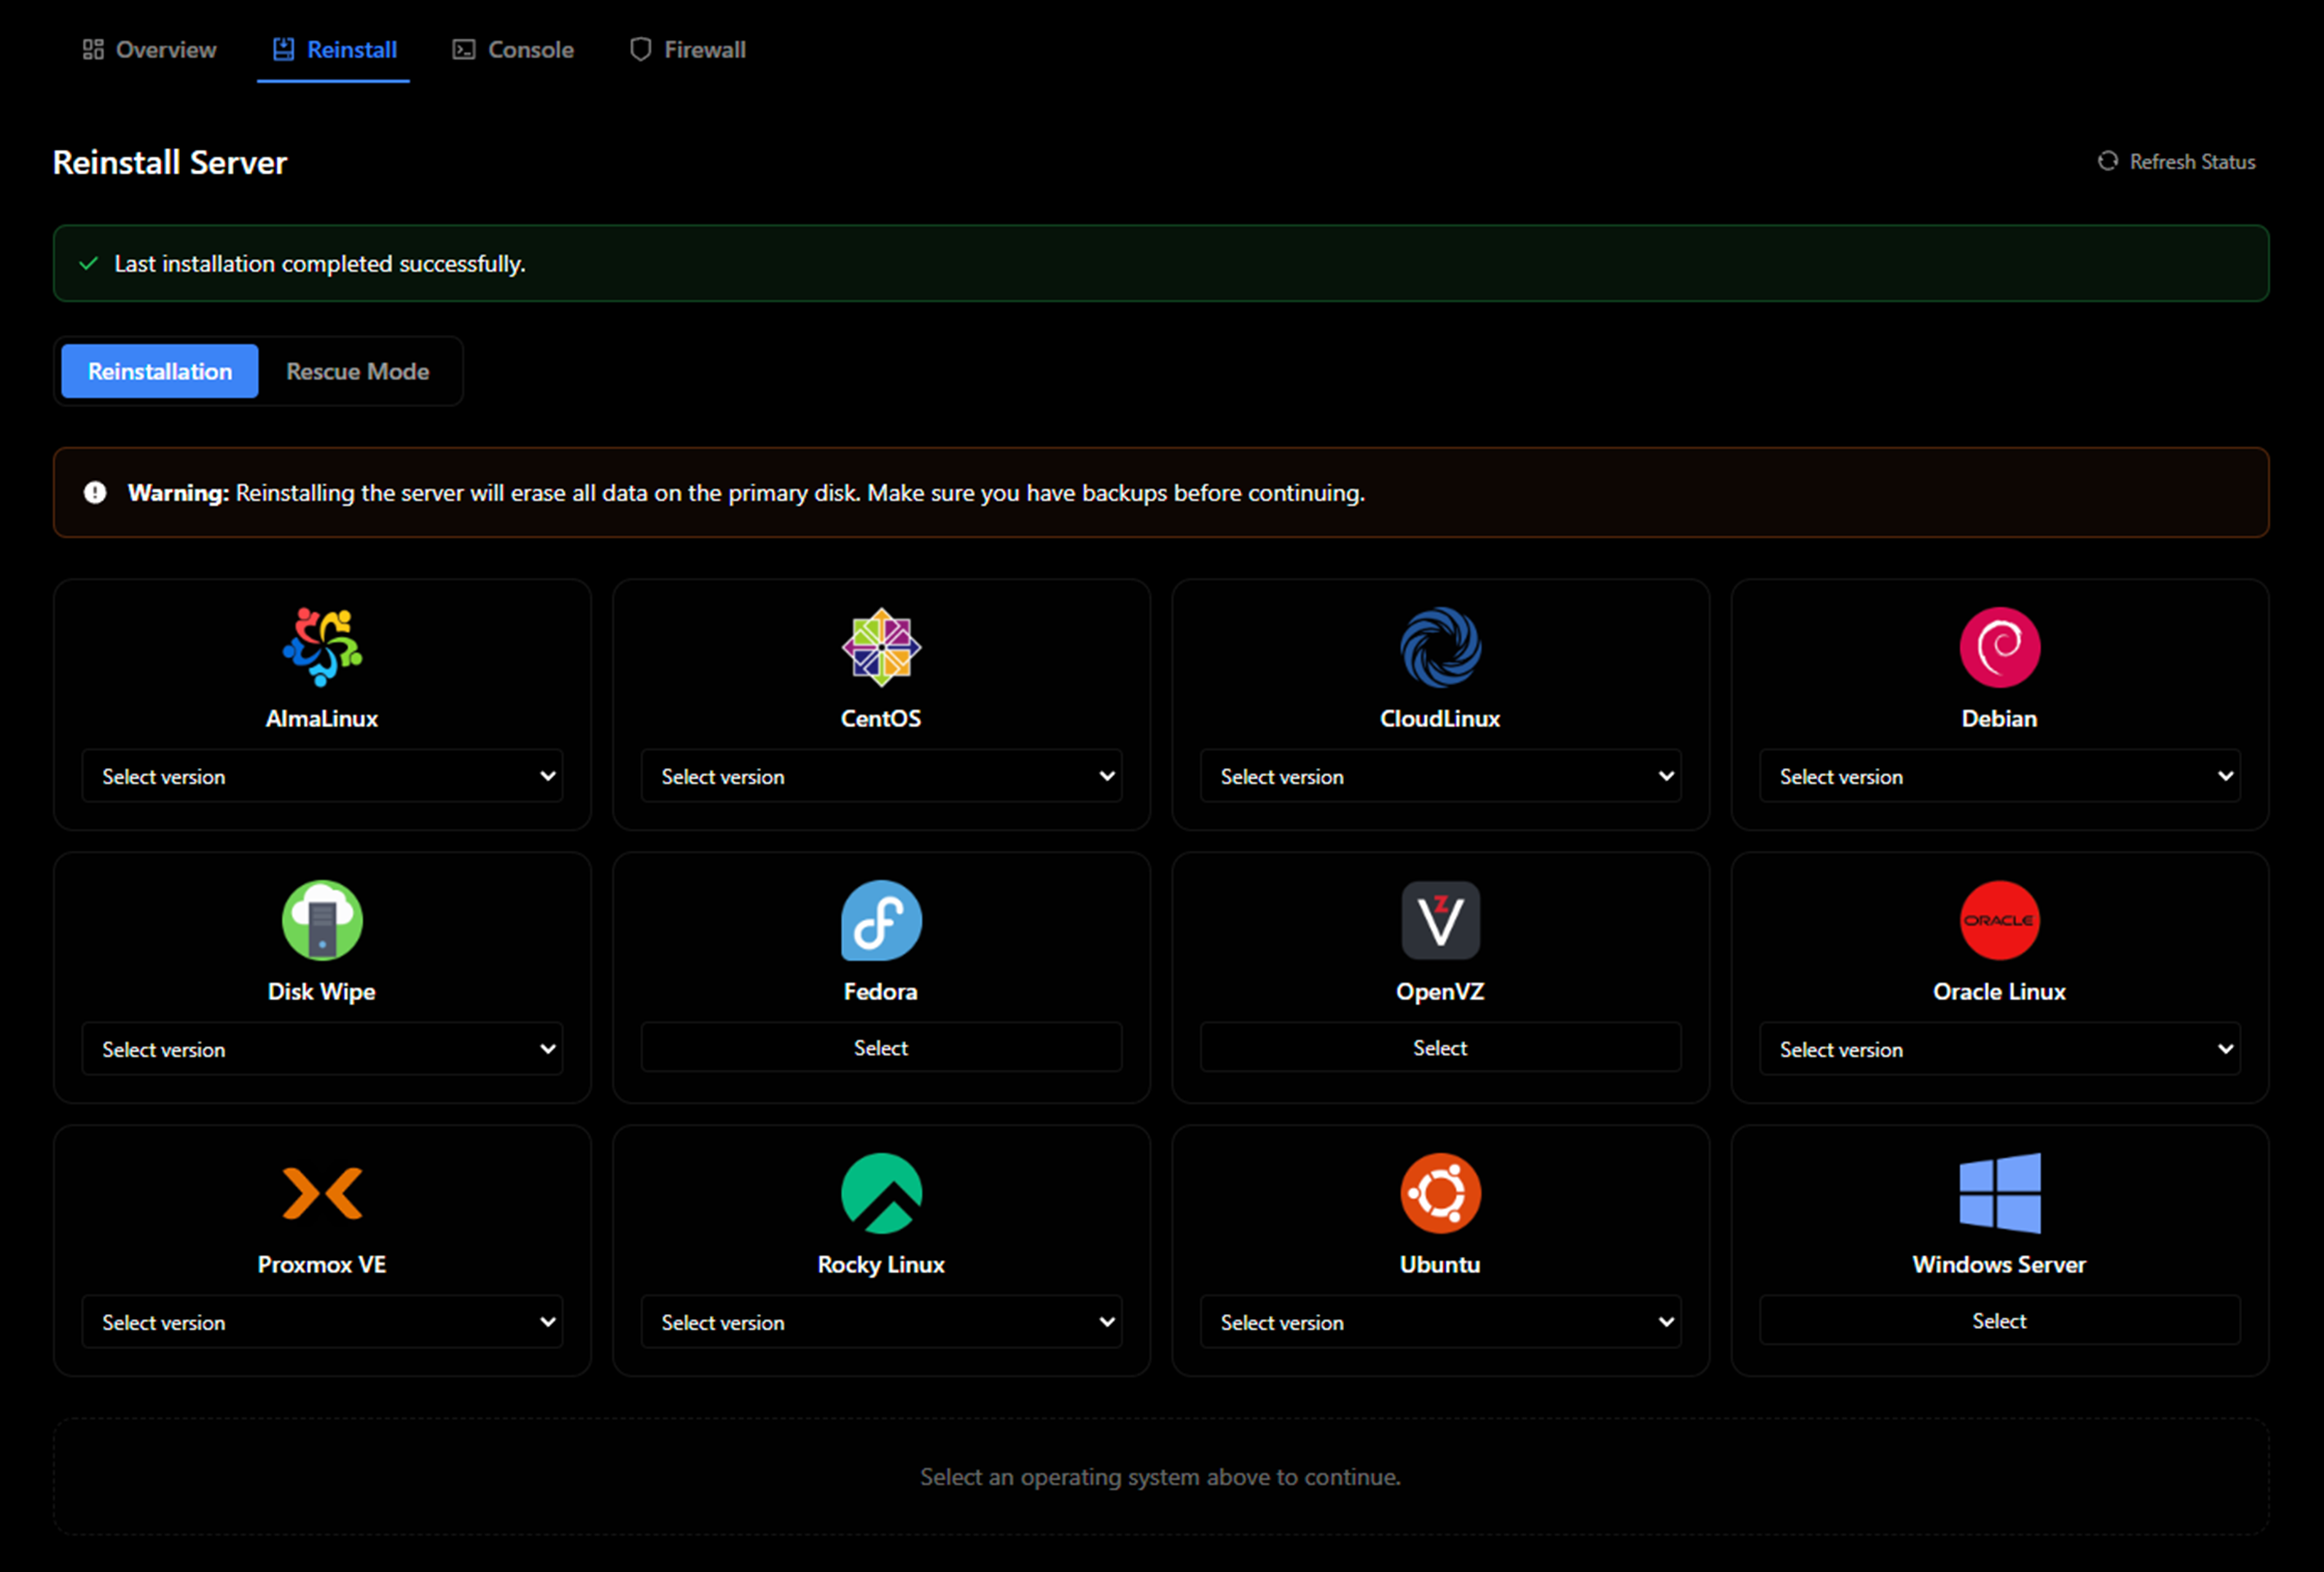Click the Debian swirl logo
This screenshot has height=1572, width=2324.
click(1999, 647)
